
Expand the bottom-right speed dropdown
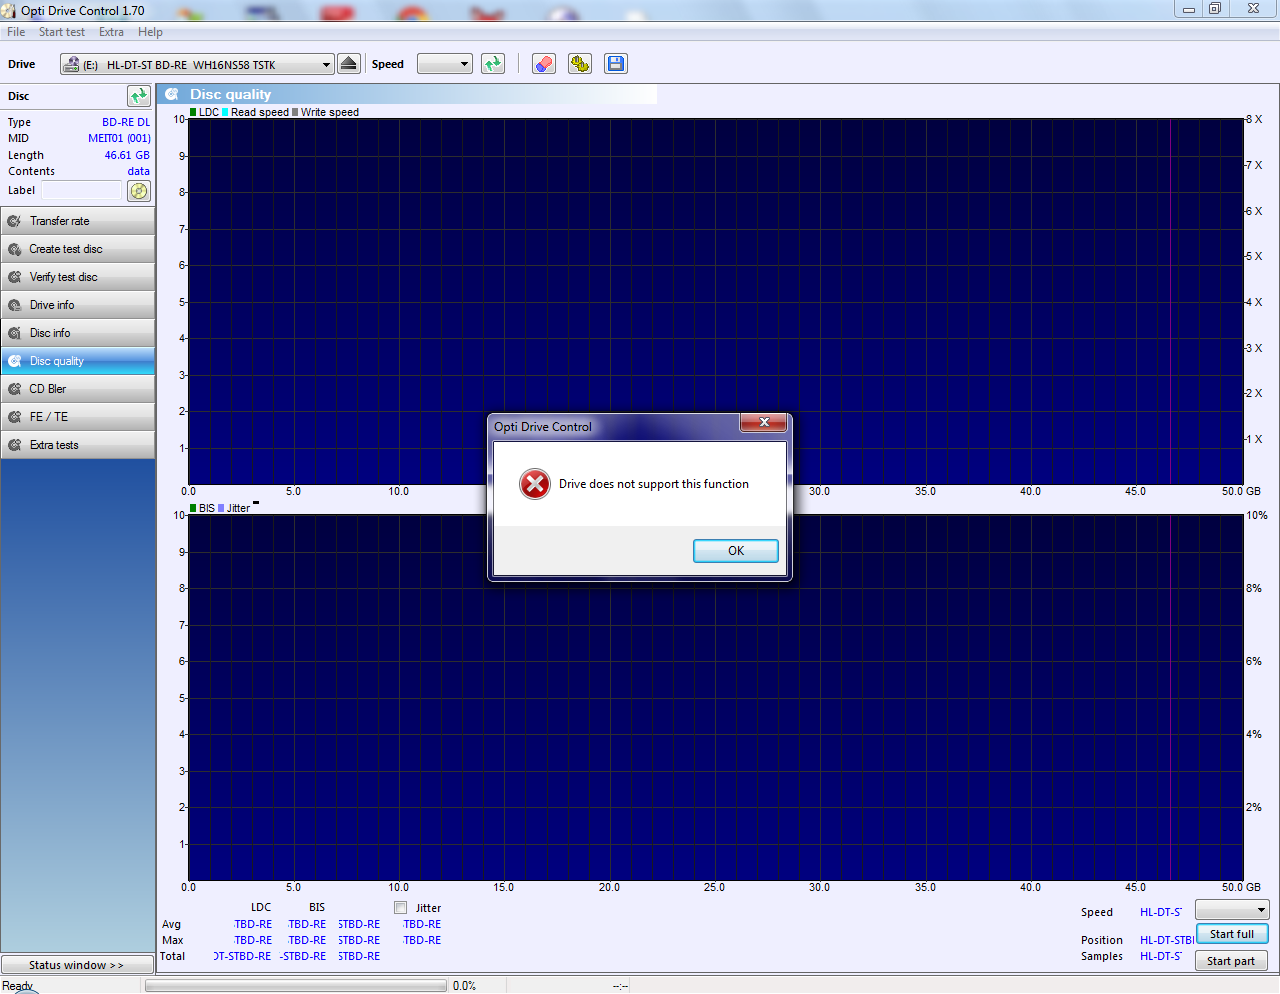point(1261,910)
